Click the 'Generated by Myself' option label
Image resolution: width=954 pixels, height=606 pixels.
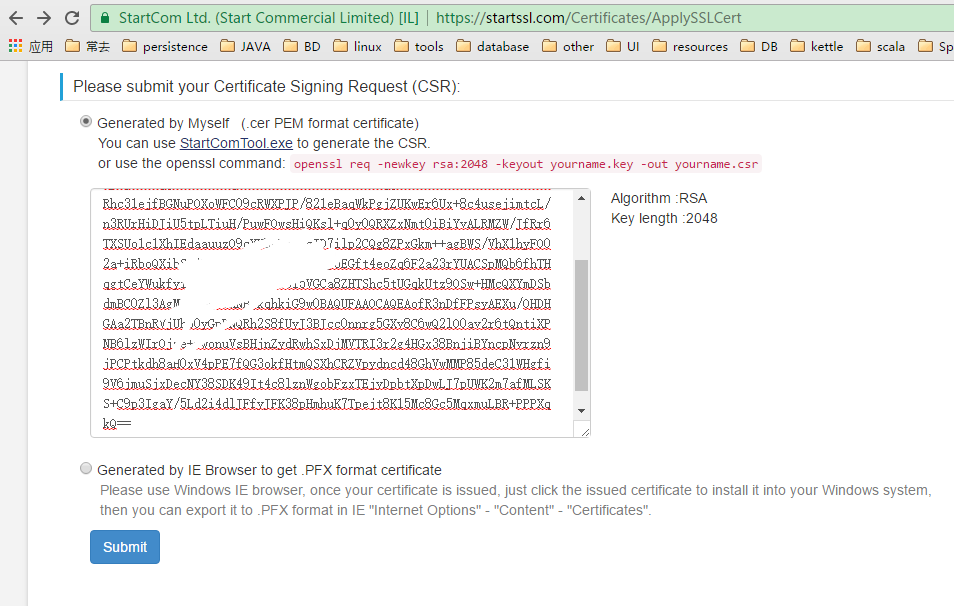(258, 124)
